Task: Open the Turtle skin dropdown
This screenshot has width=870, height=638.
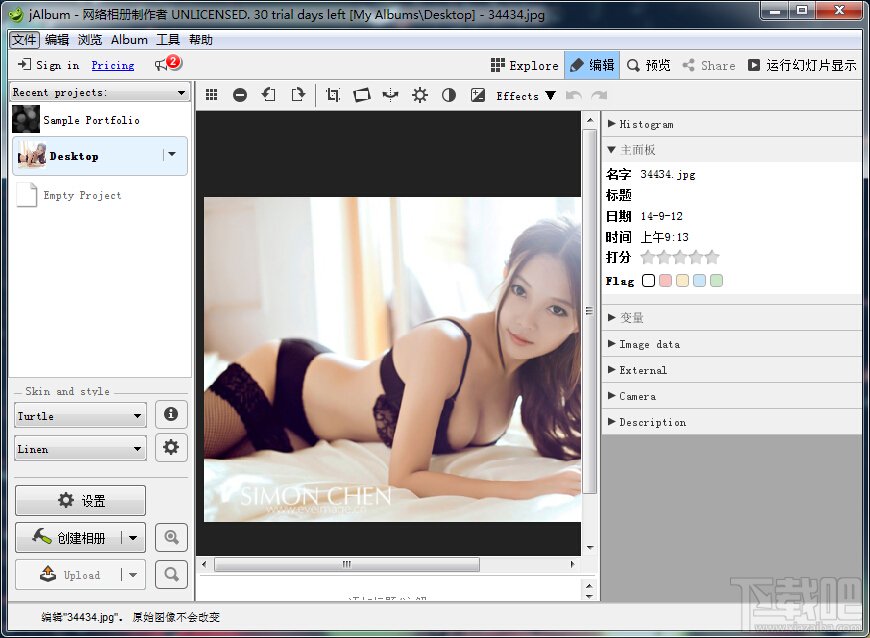Action: click(x=79, y=414)
